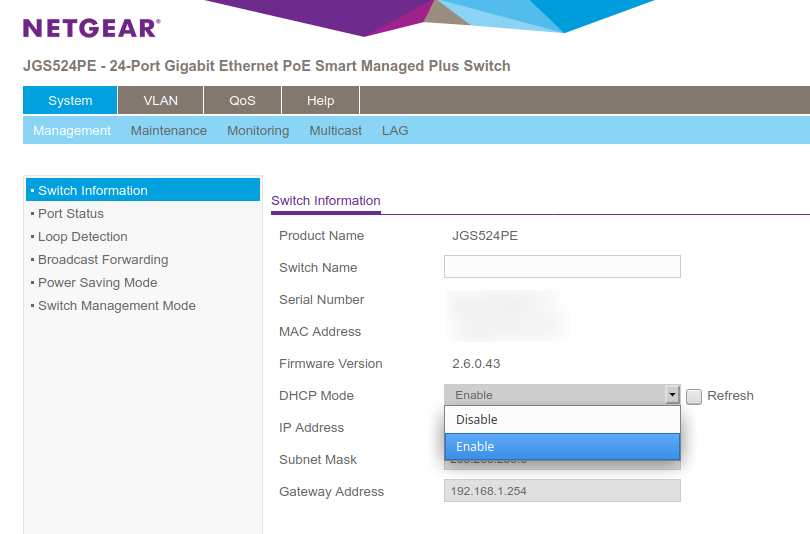Open Switch Management Mode page

click(x=117, y=306)
